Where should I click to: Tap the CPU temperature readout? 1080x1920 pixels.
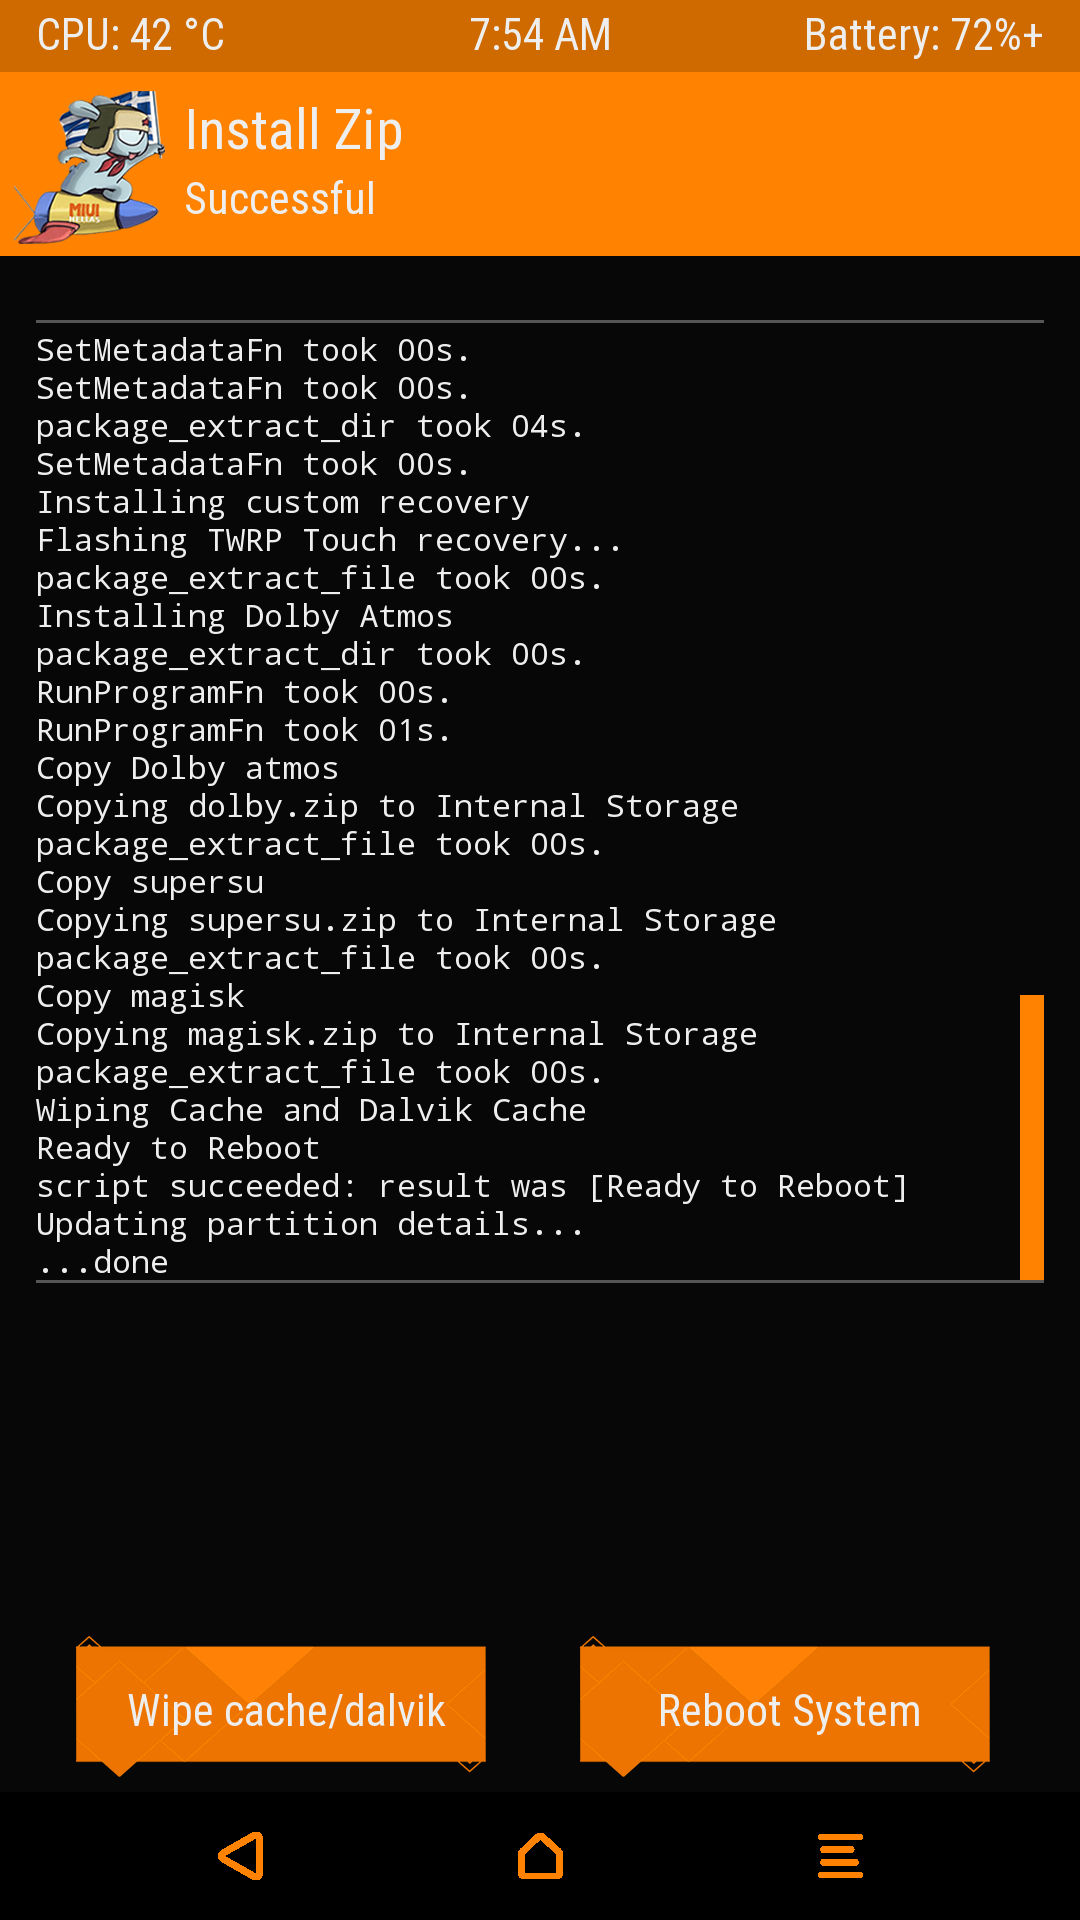(x=131, y=36)
